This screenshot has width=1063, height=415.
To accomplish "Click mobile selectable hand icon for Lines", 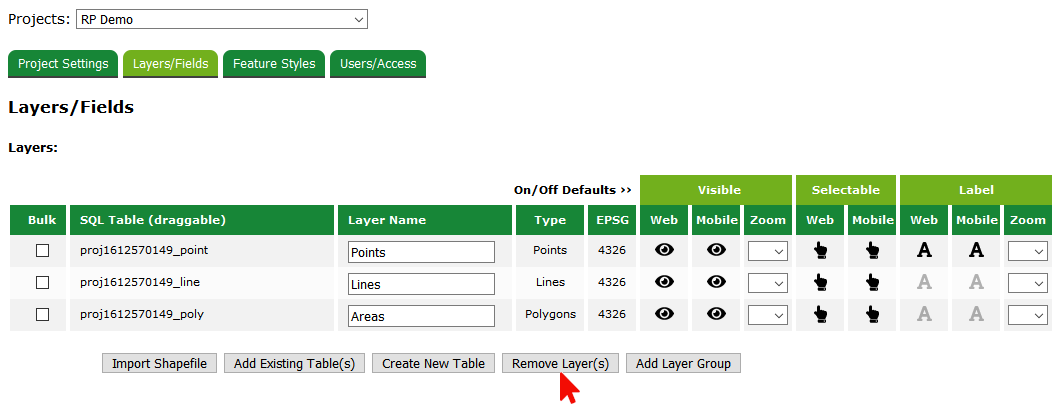I will pos(873,282).
